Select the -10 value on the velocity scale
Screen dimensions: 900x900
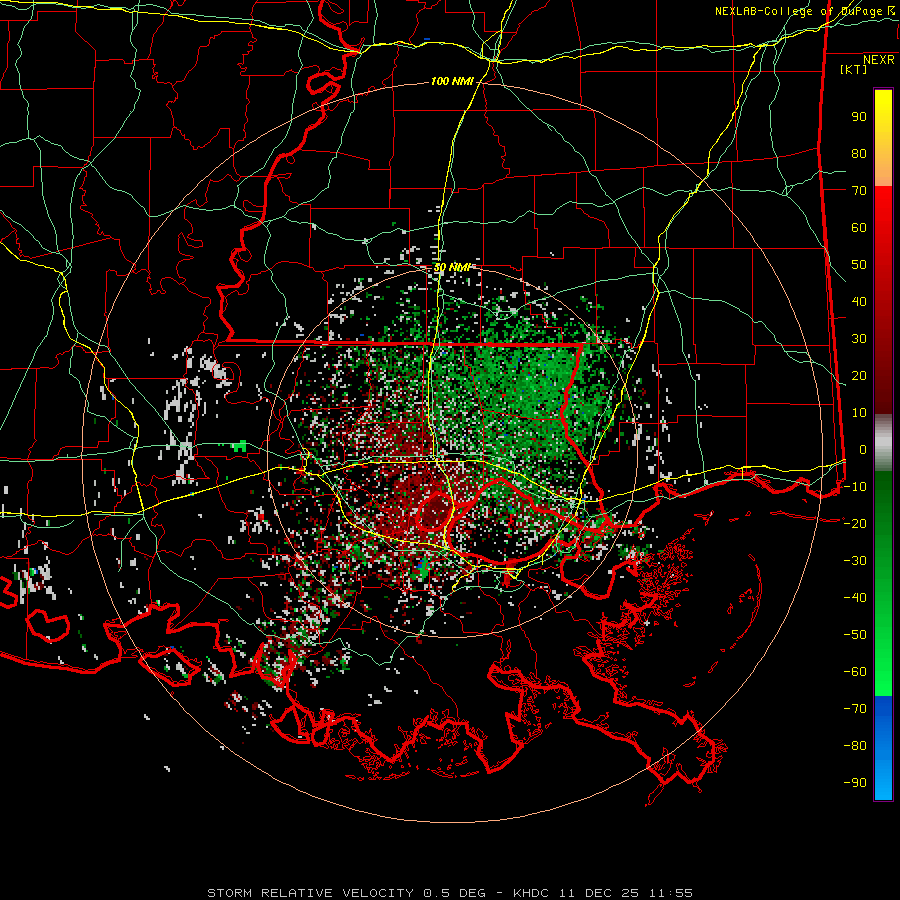click(x=855, y=487)
